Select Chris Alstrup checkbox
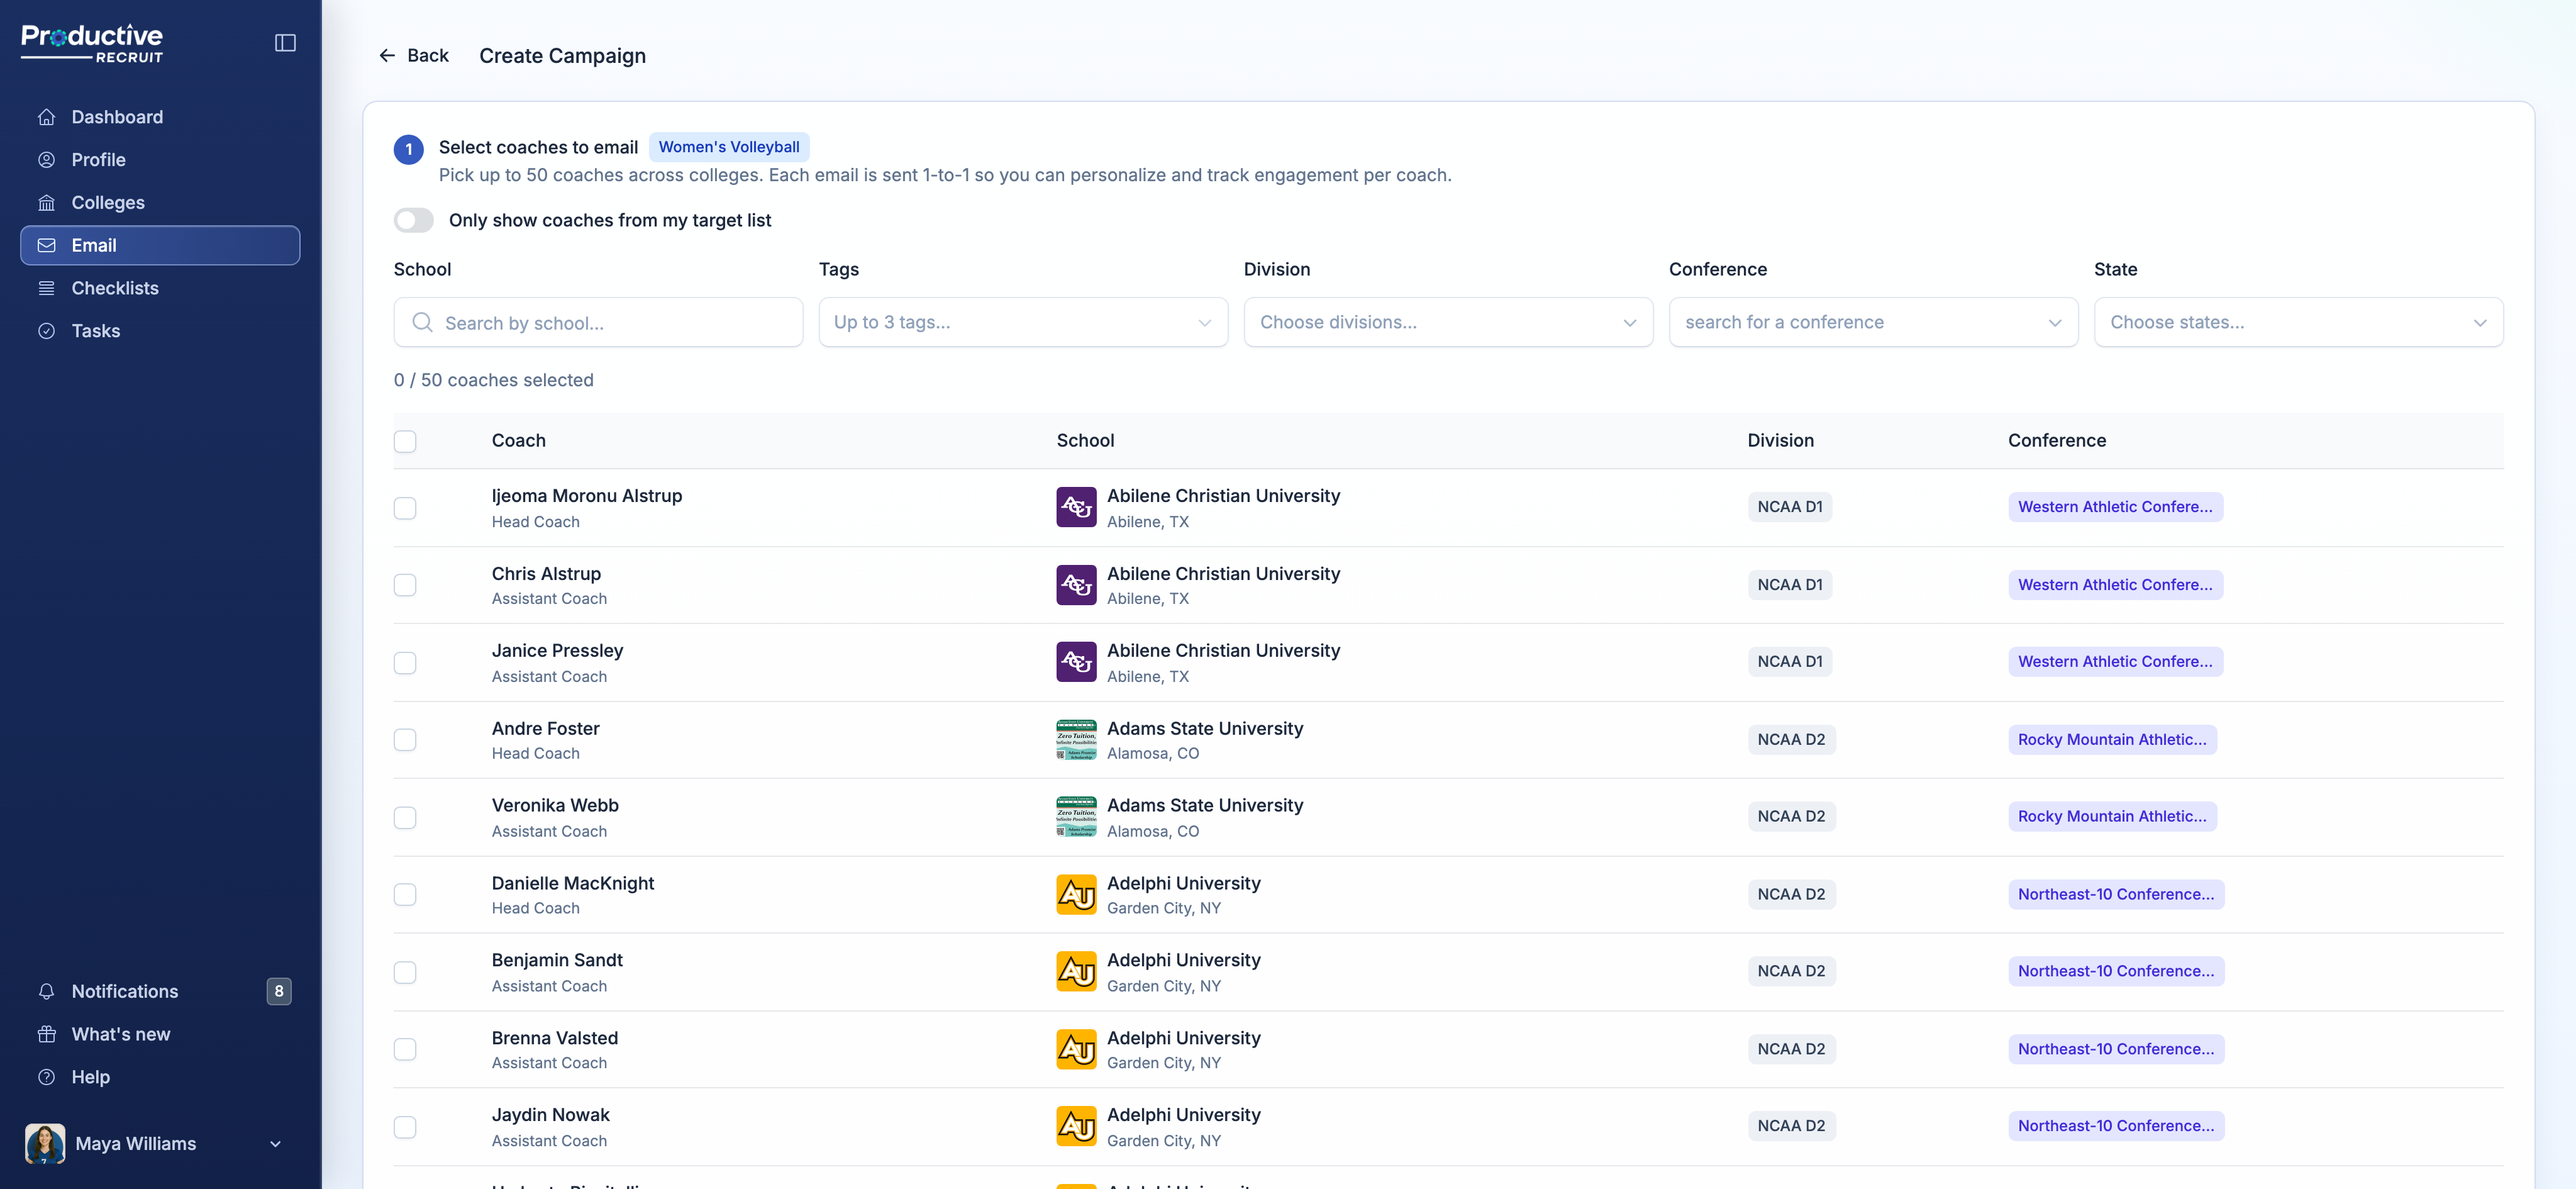The width and height of the screenshot is (2576, 1189). [405, 585]
